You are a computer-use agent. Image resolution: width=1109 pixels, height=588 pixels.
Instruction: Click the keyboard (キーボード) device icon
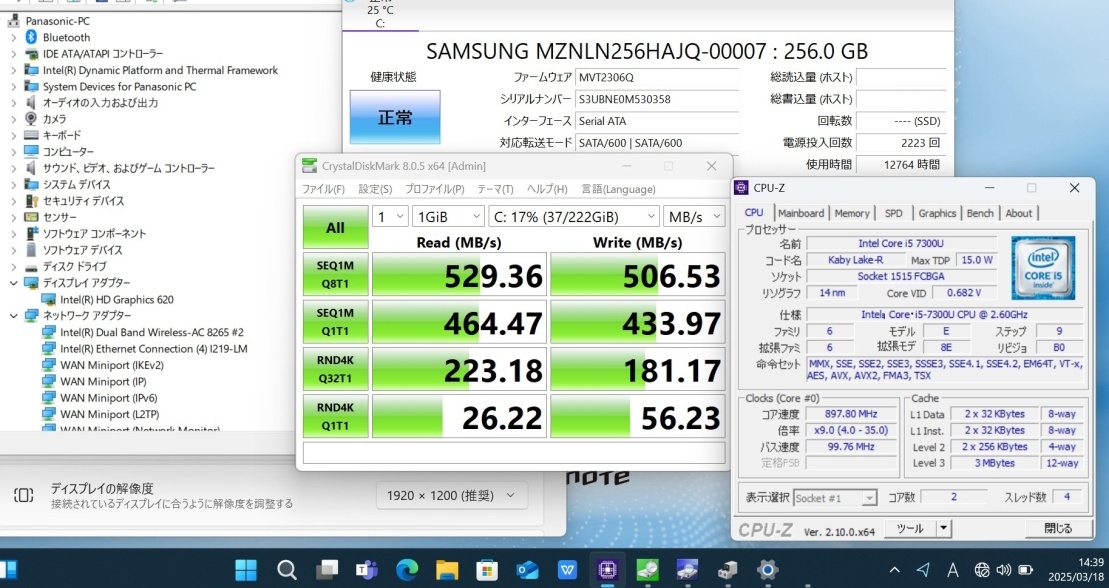31,135
